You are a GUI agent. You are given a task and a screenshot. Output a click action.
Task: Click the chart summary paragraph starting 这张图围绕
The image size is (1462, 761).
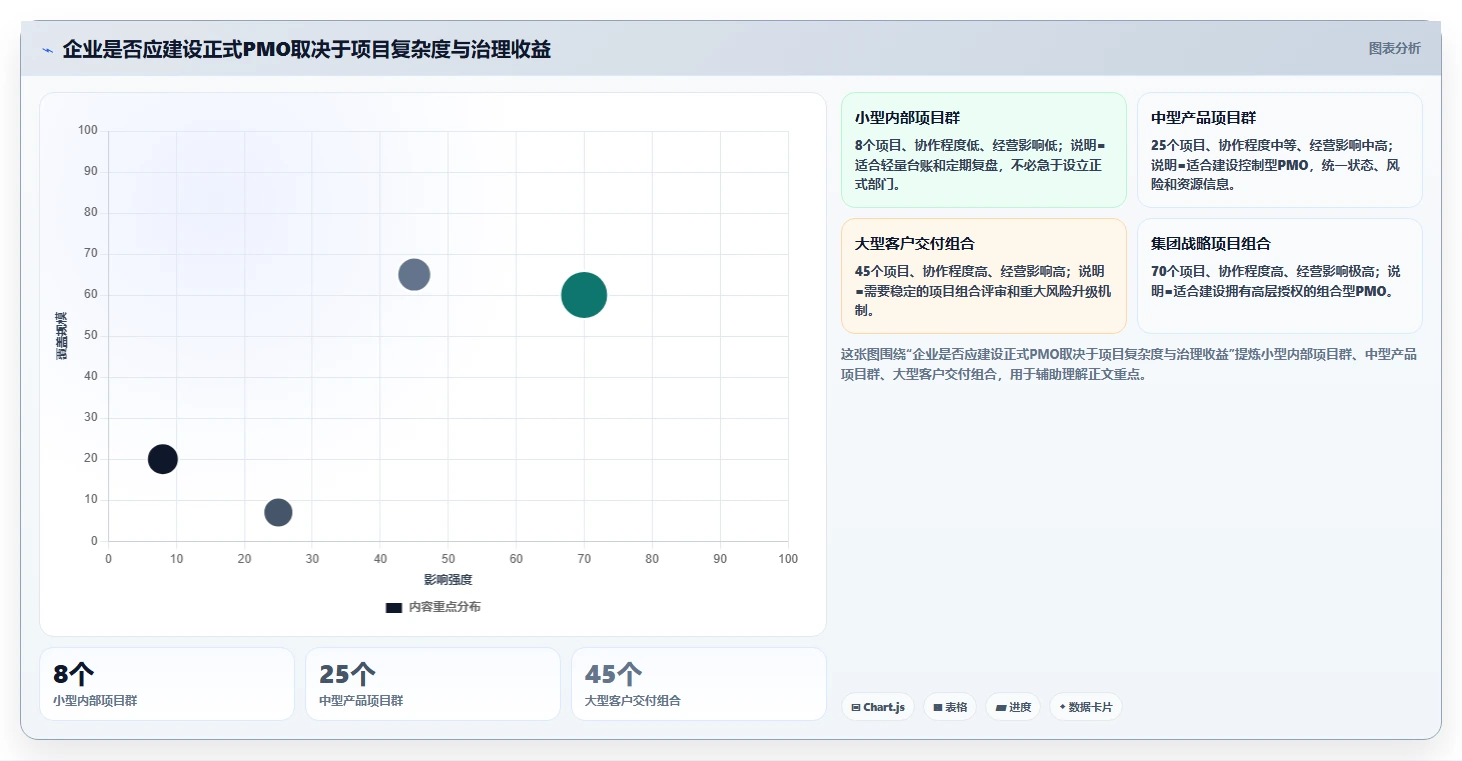tap(1130, 365)
